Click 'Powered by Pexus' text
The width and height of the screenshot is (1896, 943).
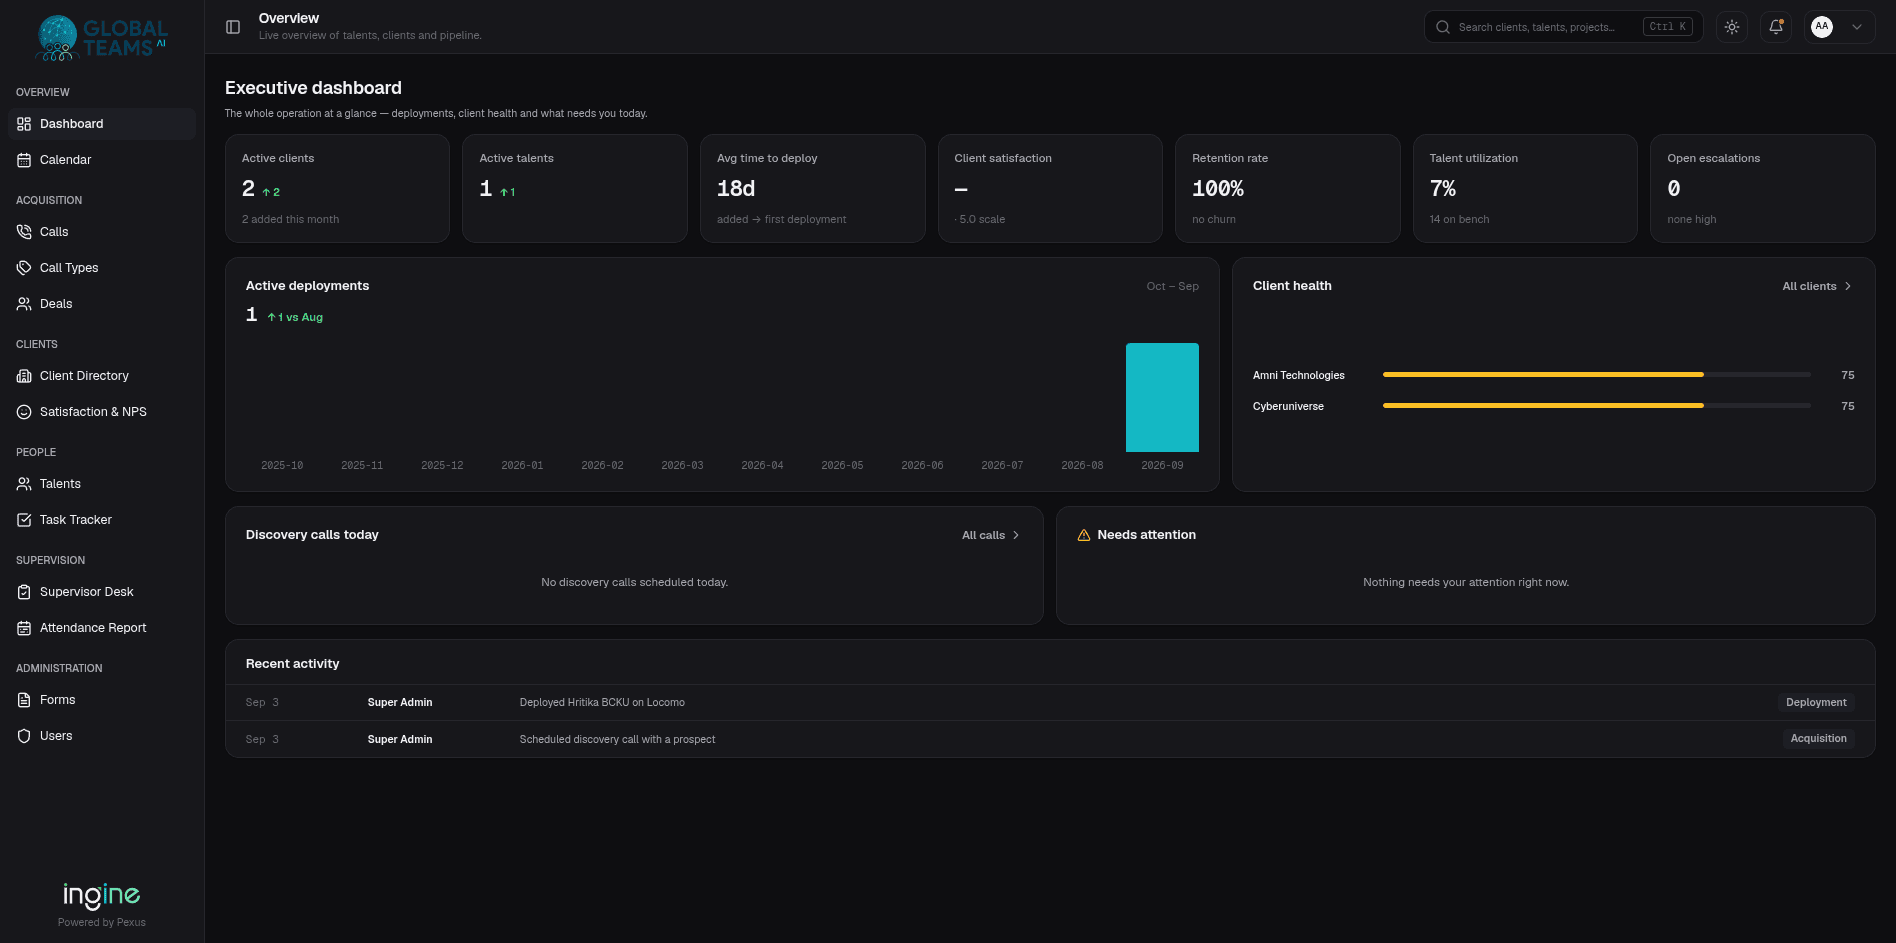(102, 922)
